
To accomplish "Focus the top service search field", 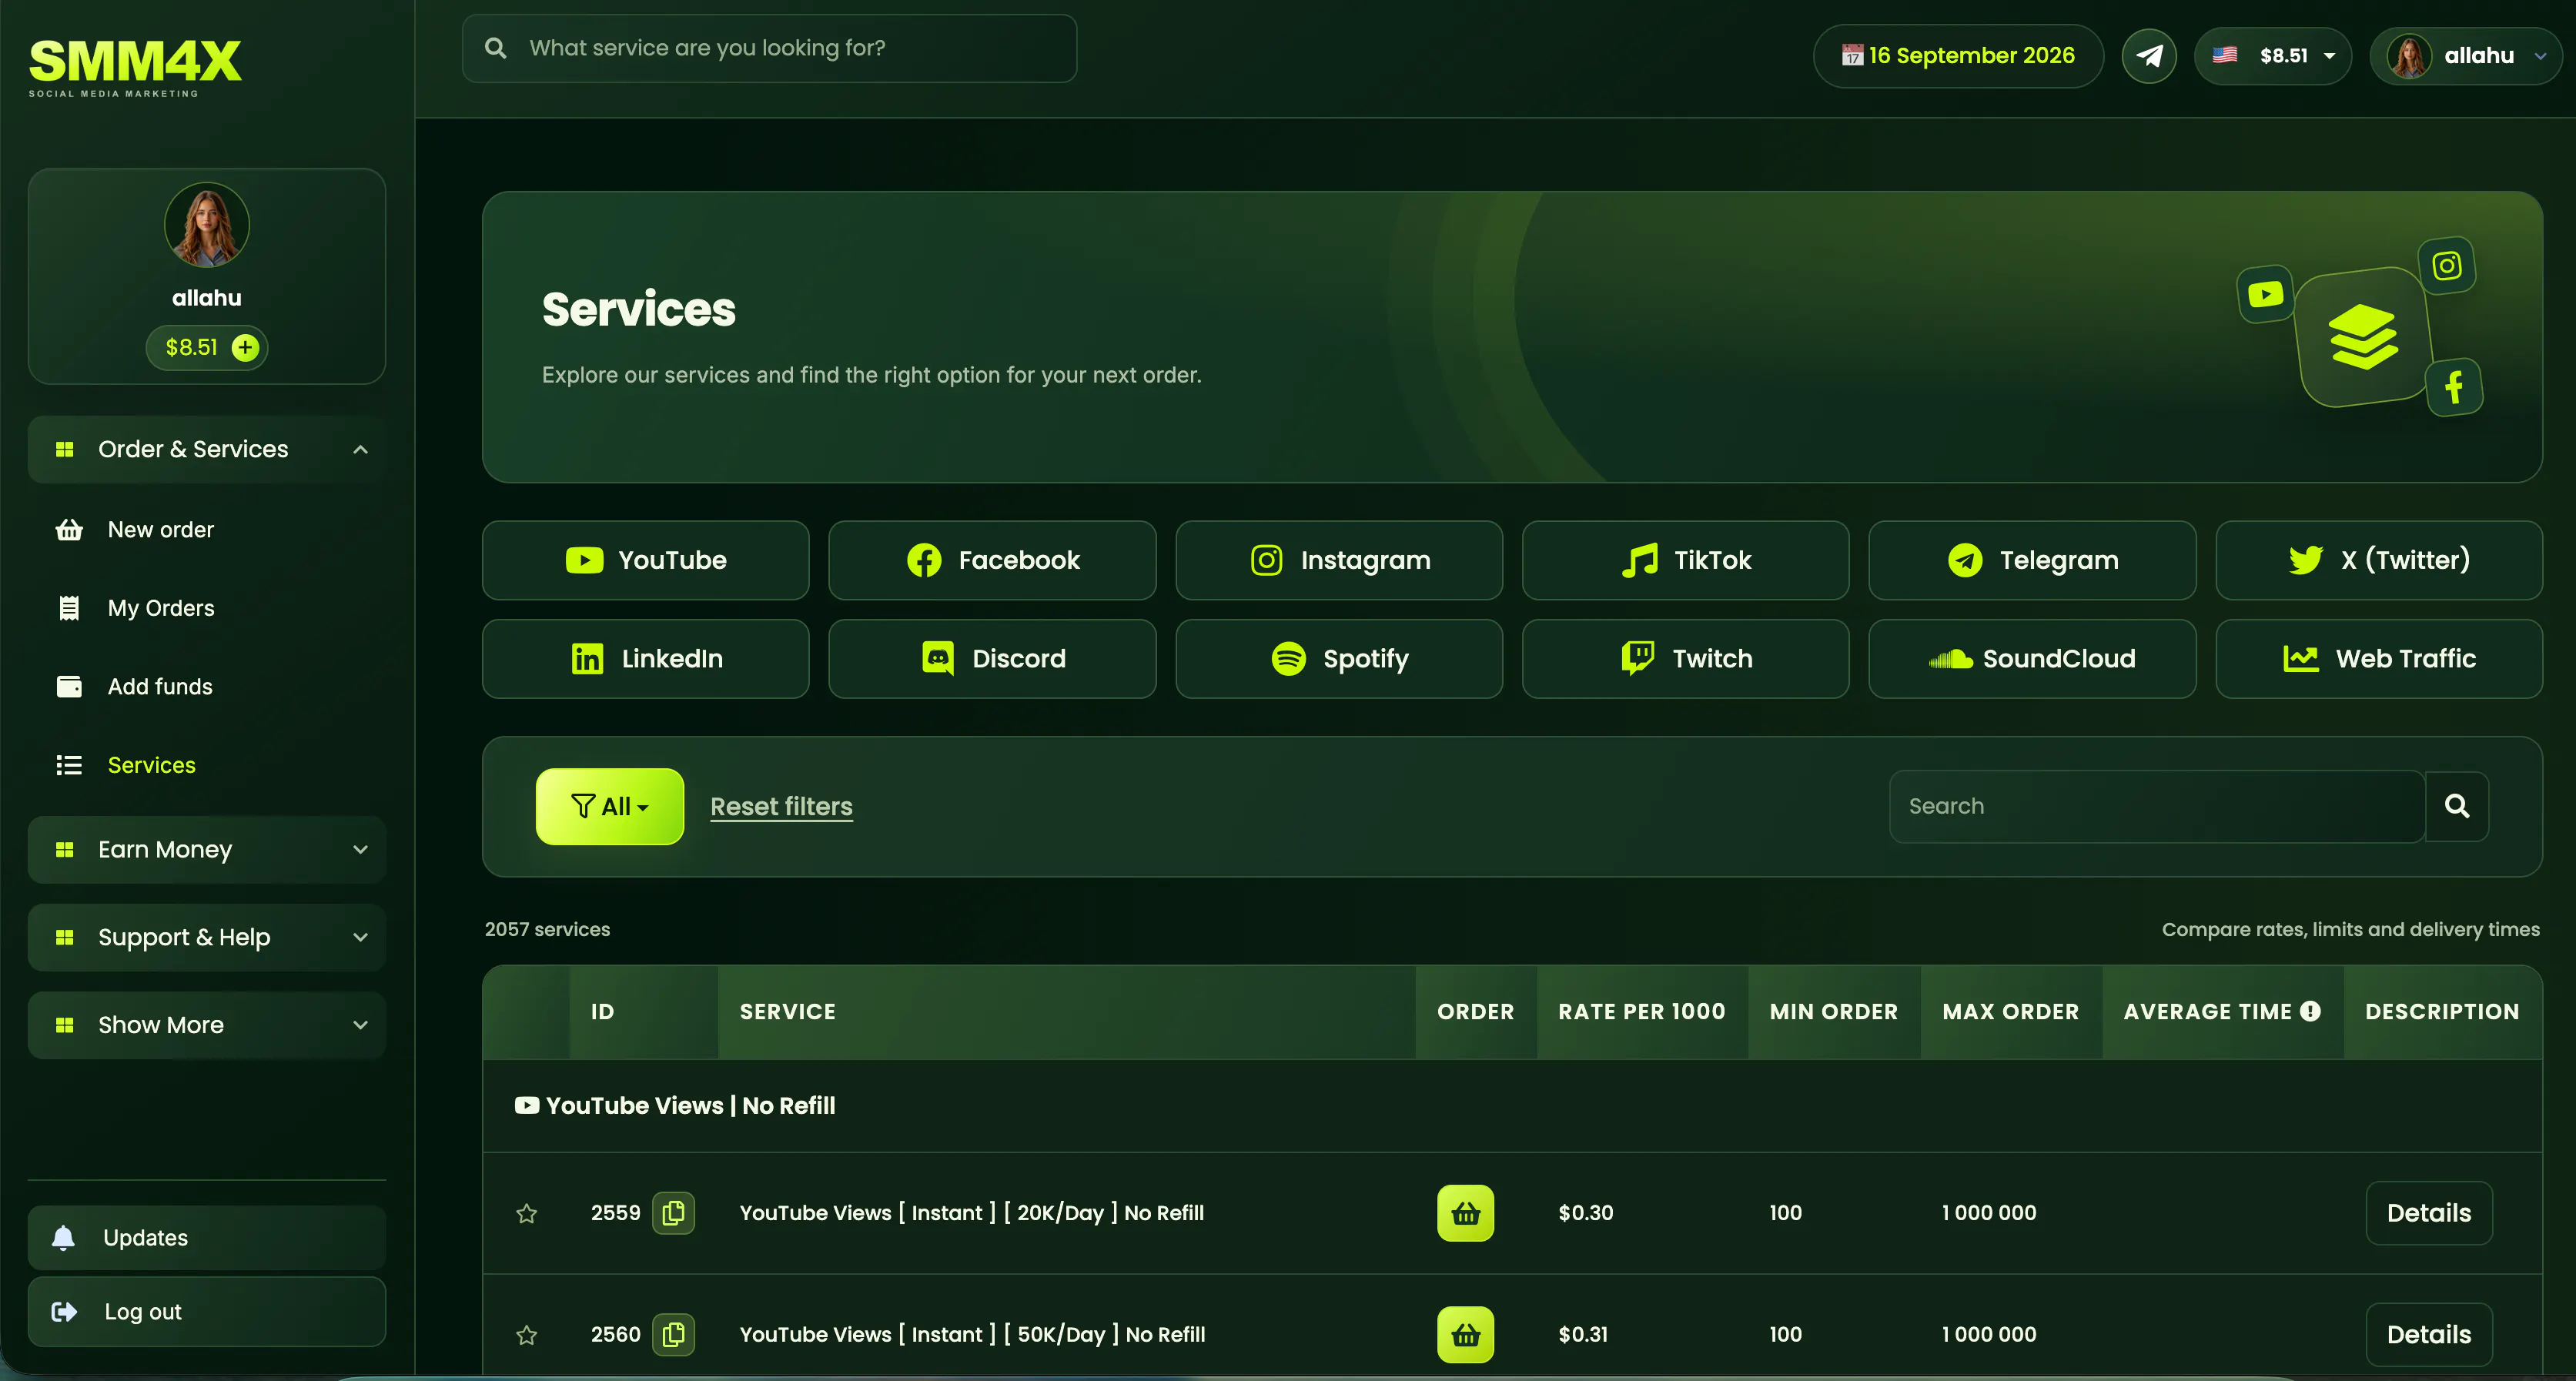I will [769, 48].
